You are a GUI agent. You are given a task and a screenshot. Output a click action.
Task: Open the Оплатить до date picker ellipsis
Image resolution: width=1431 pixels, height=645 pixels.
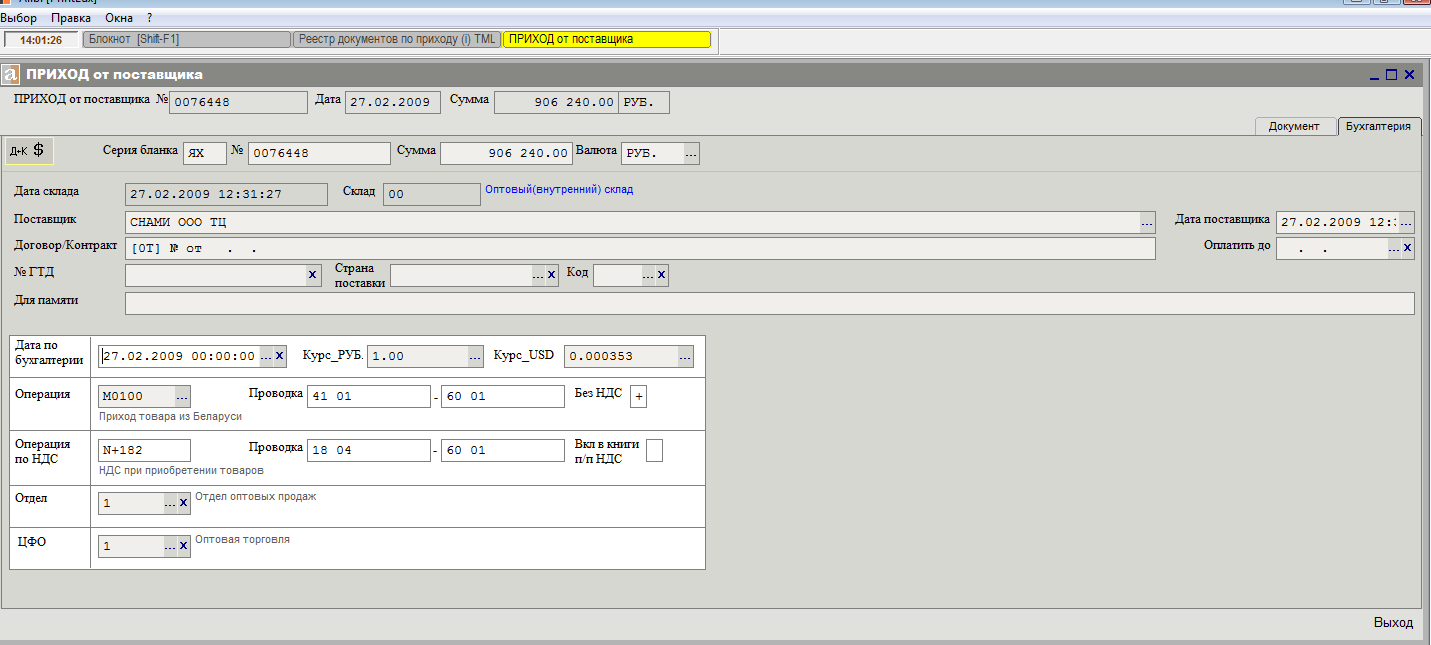point(1394,248)
